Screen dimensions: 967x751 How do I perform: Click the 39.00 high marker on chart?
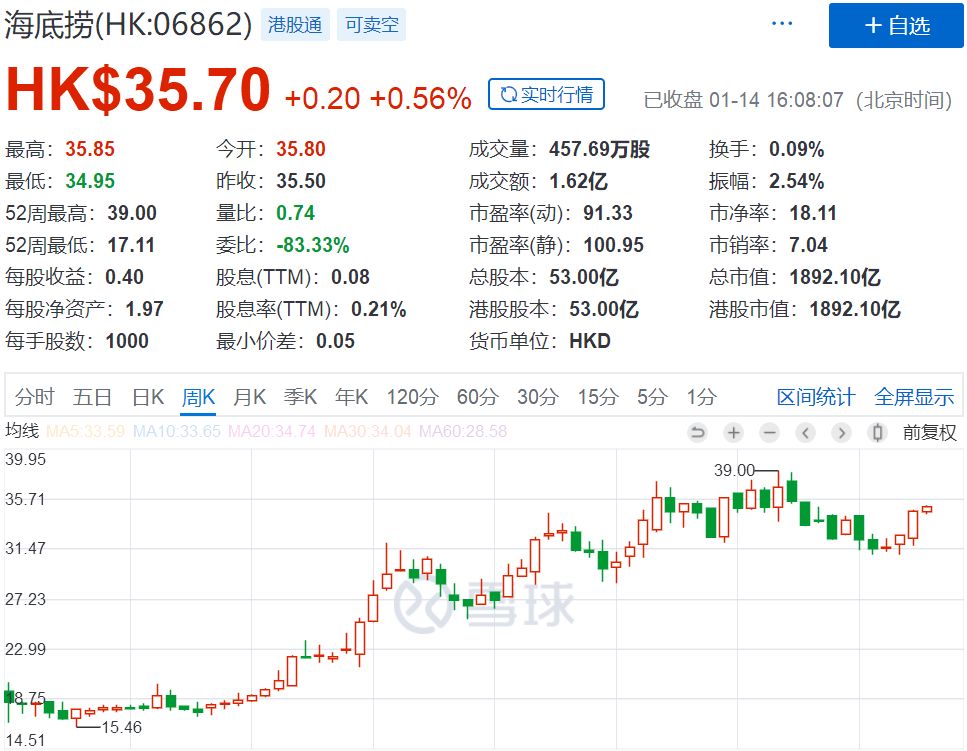(734, 470)
